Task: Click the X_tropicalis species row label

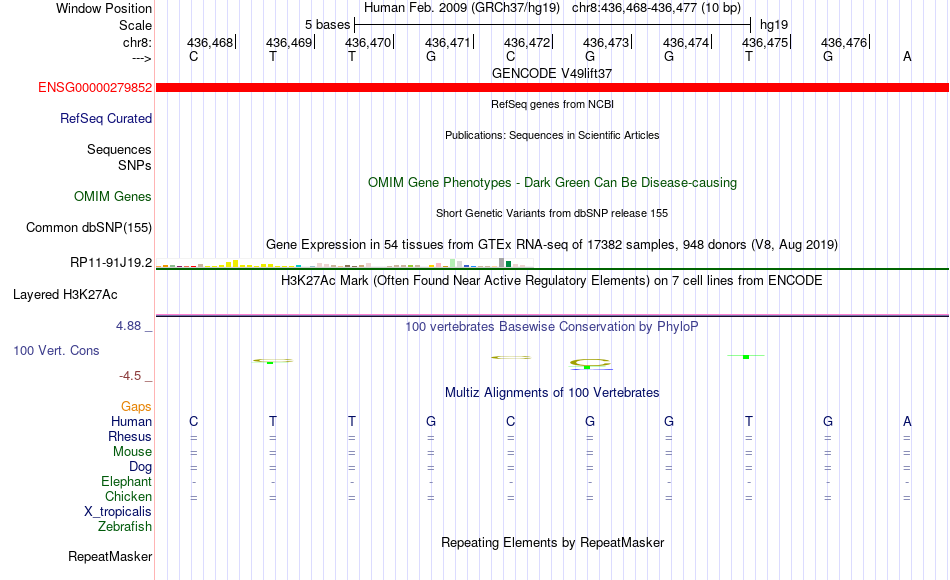Action: point(118,512)
